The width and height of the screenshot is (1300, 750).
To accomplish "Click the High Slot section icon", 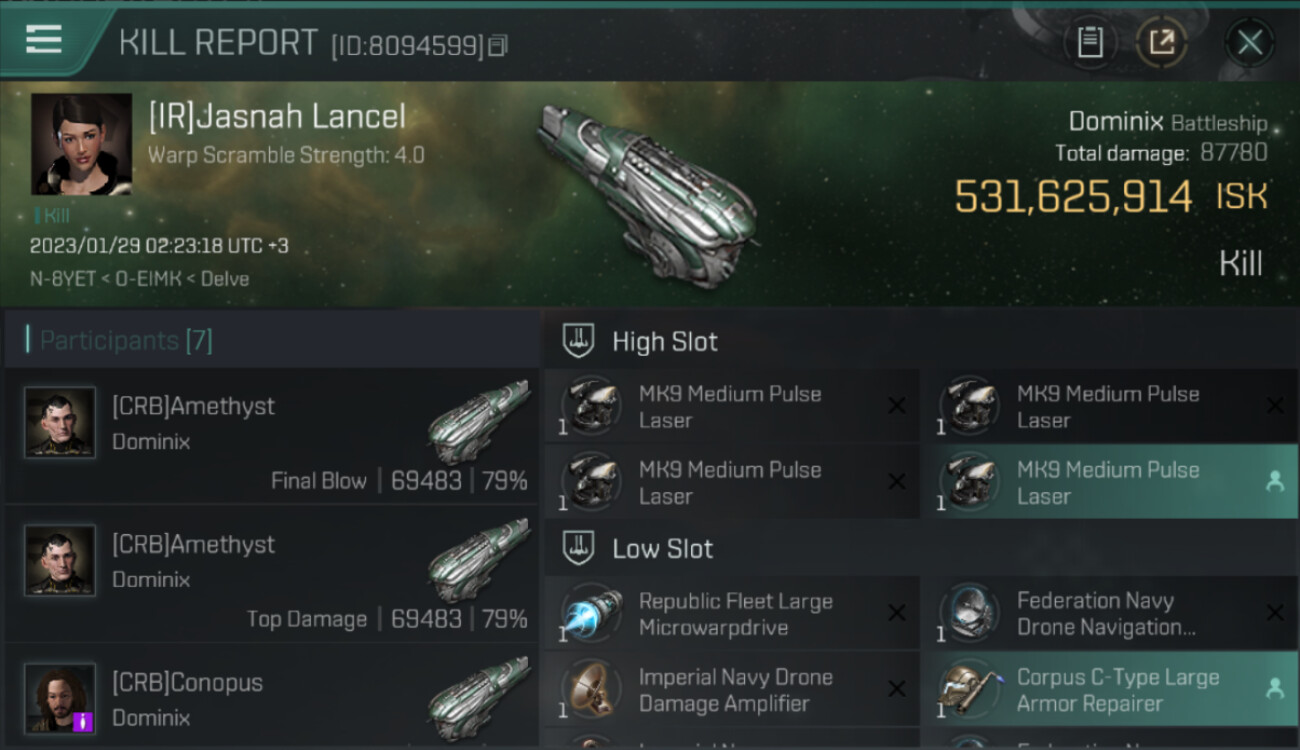I will (x=579, y=341).
